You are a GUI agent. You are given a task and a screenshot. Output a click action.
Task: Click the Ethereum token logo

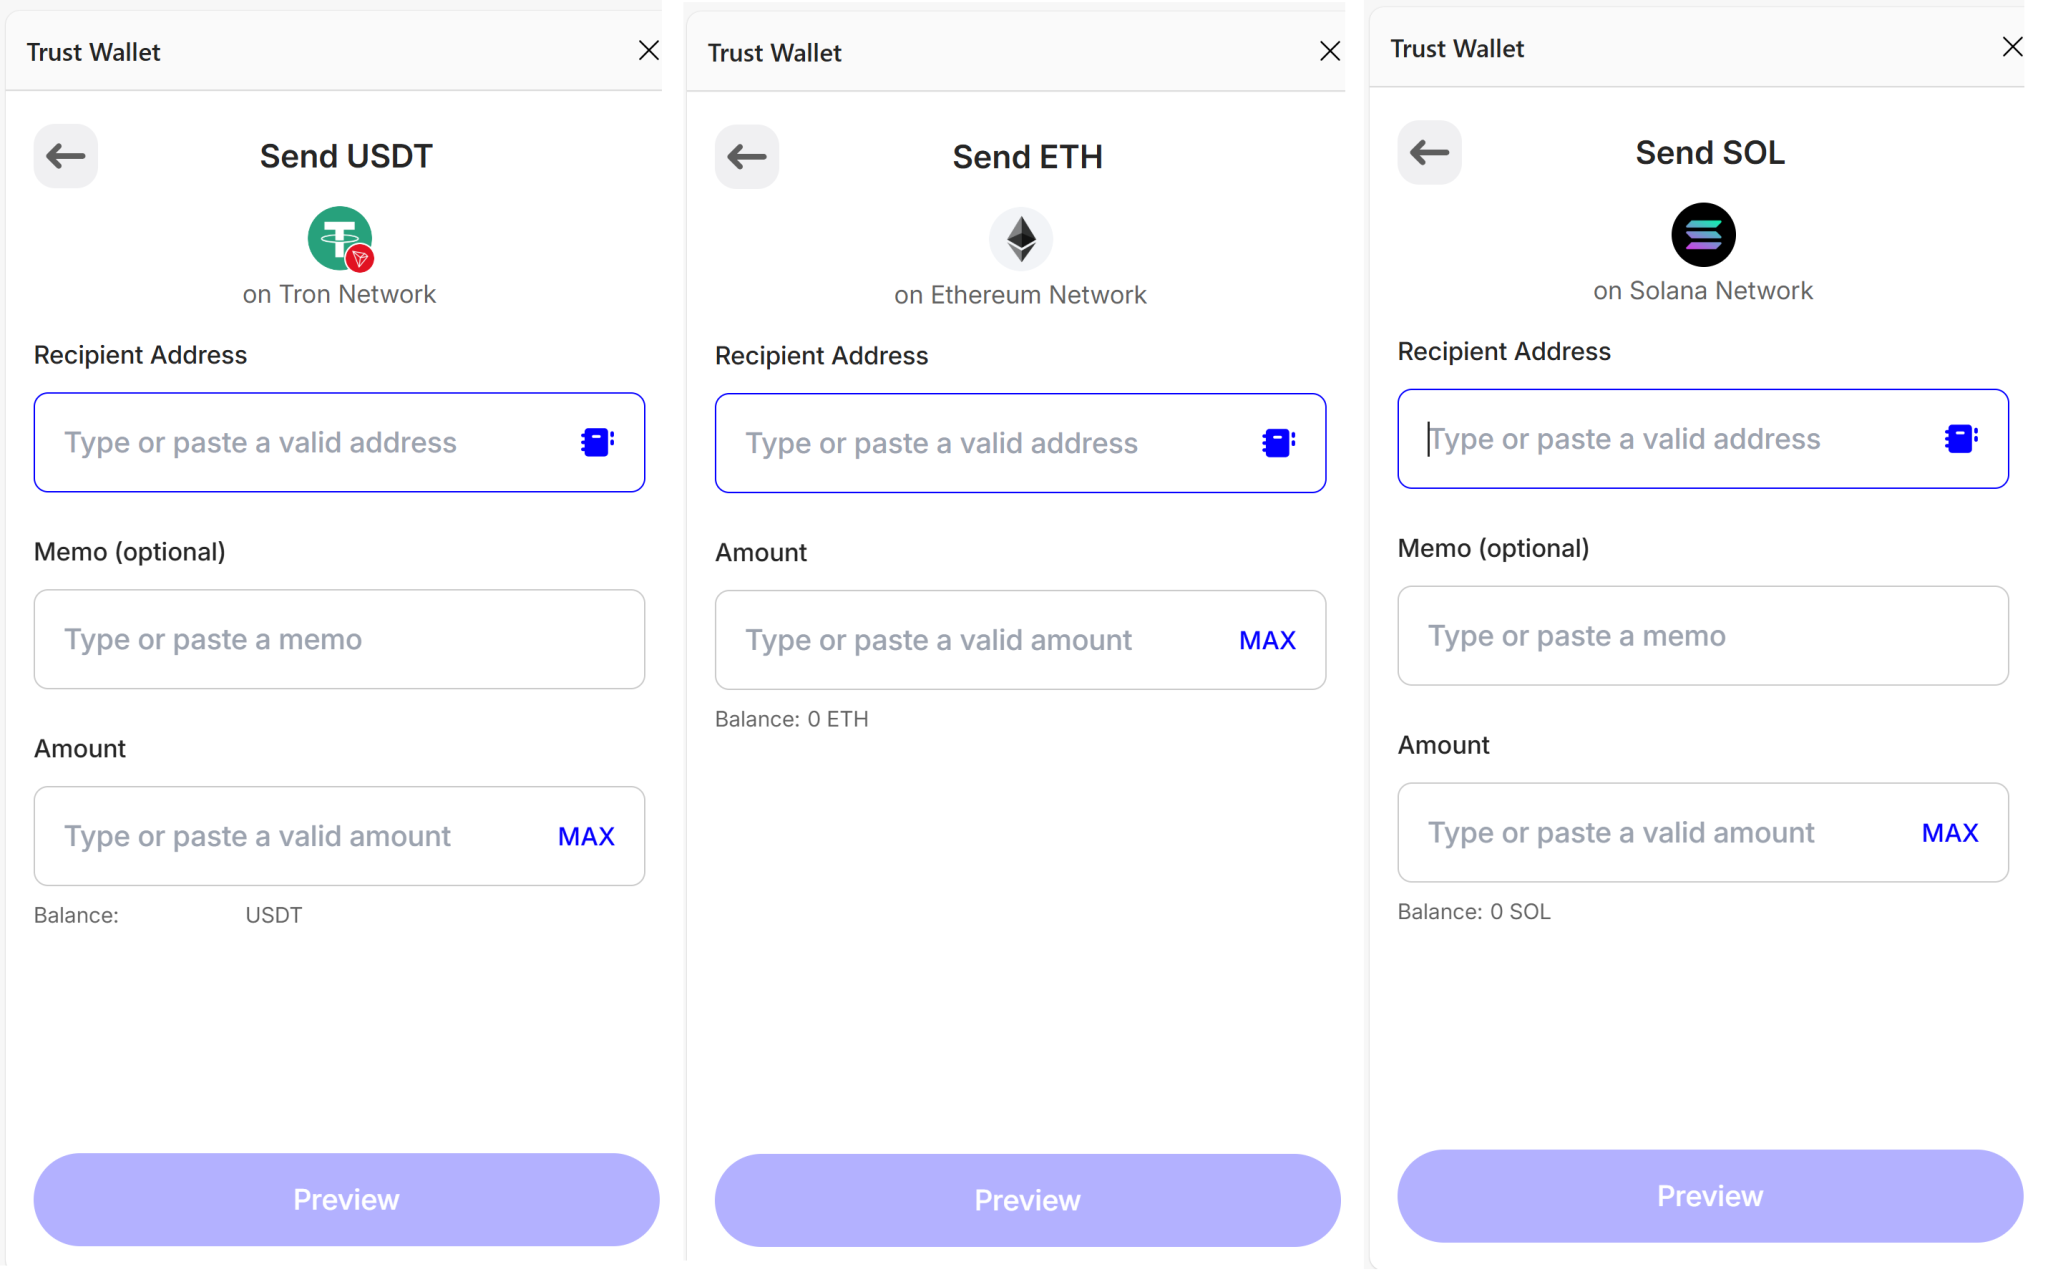(1021, 239)
